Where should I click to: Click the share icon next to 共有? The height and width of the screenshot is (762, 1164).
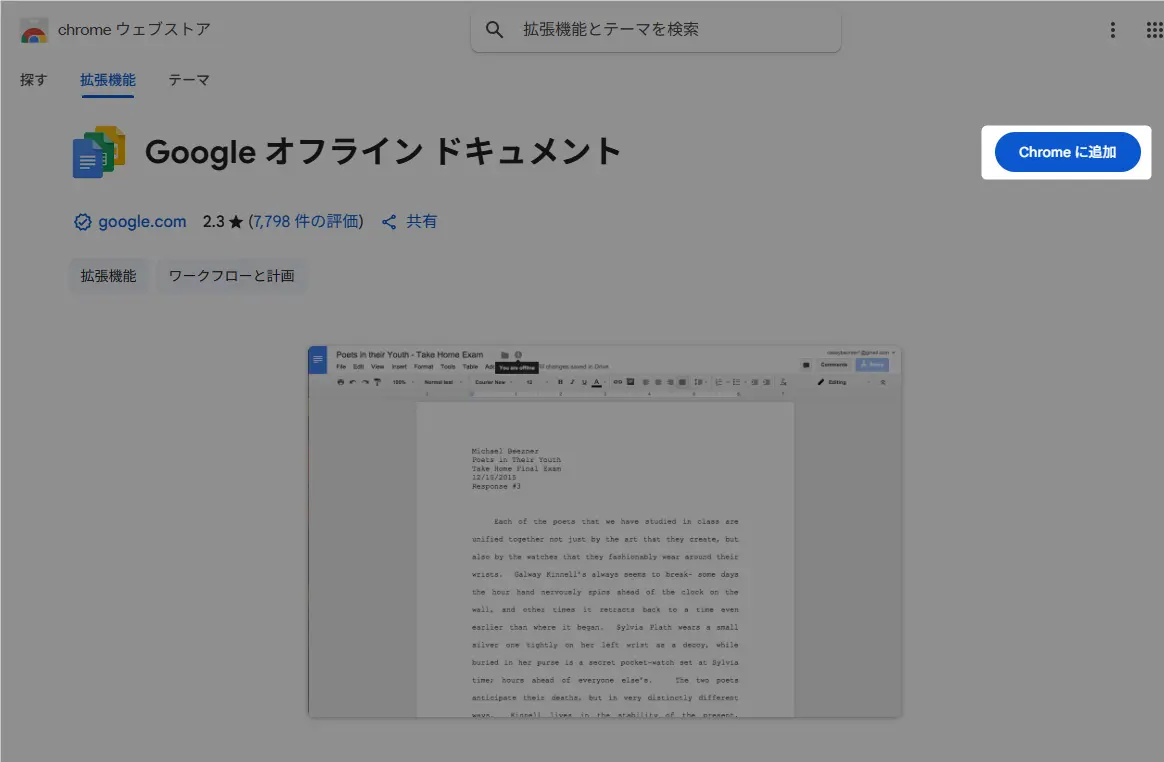[390, 222]
